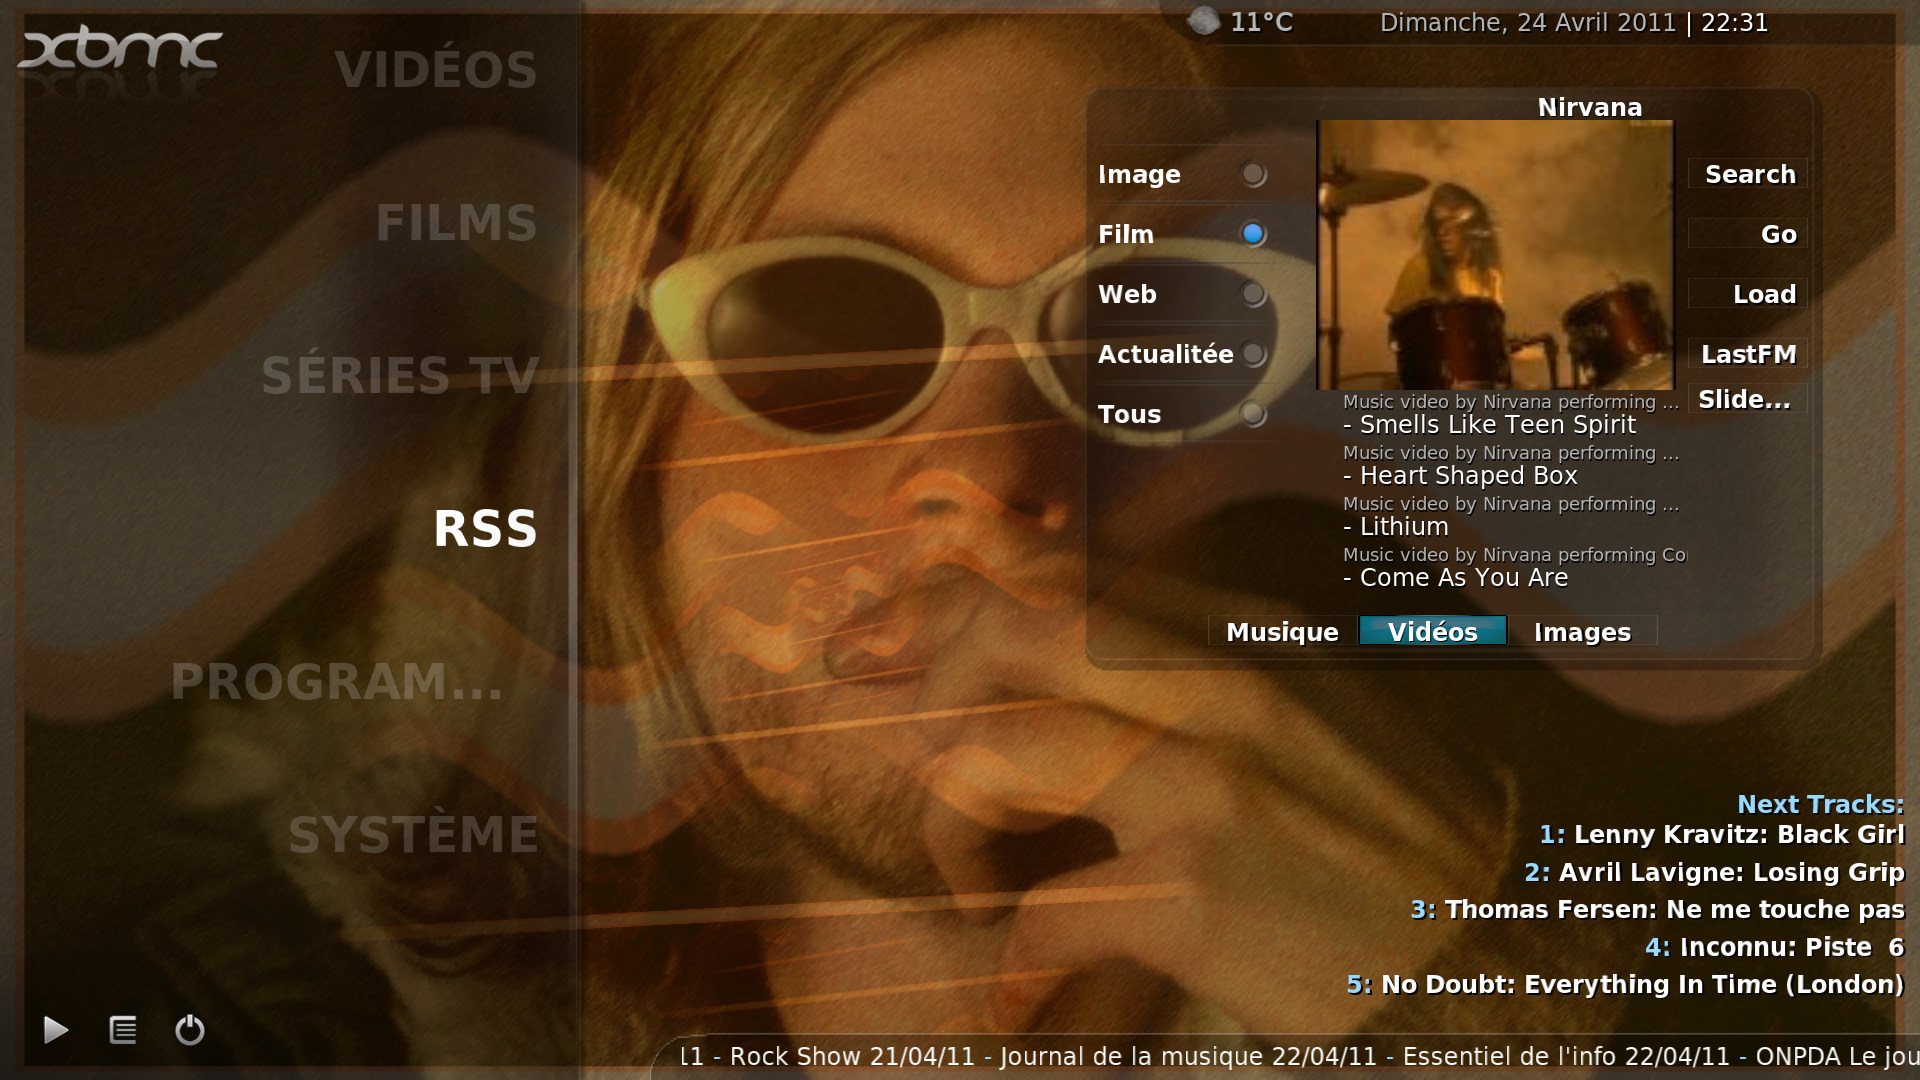Click the Nirvana panel title
The width and height of the screenshot is (1920, 1080).
[1590, 107]
